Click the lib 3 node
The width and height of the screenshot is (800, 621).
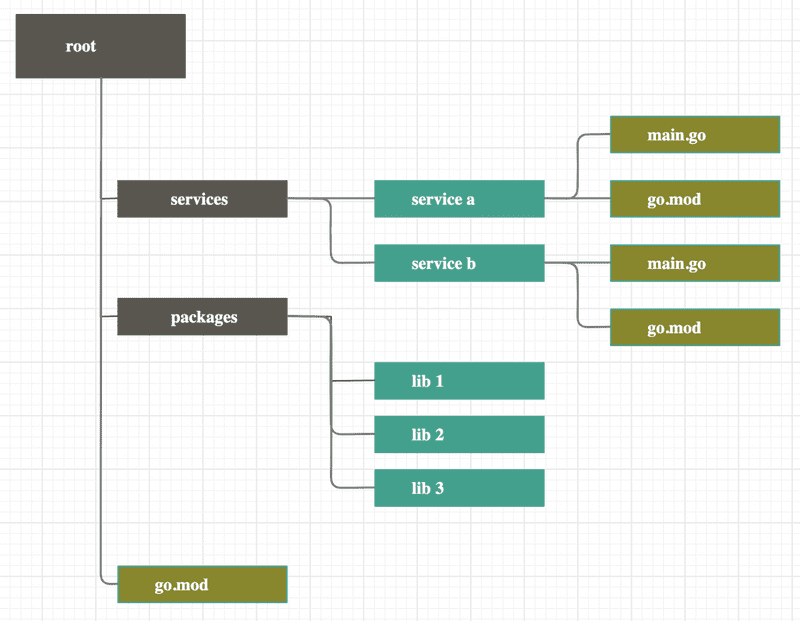pyautogui.click(x=459, y=488)
